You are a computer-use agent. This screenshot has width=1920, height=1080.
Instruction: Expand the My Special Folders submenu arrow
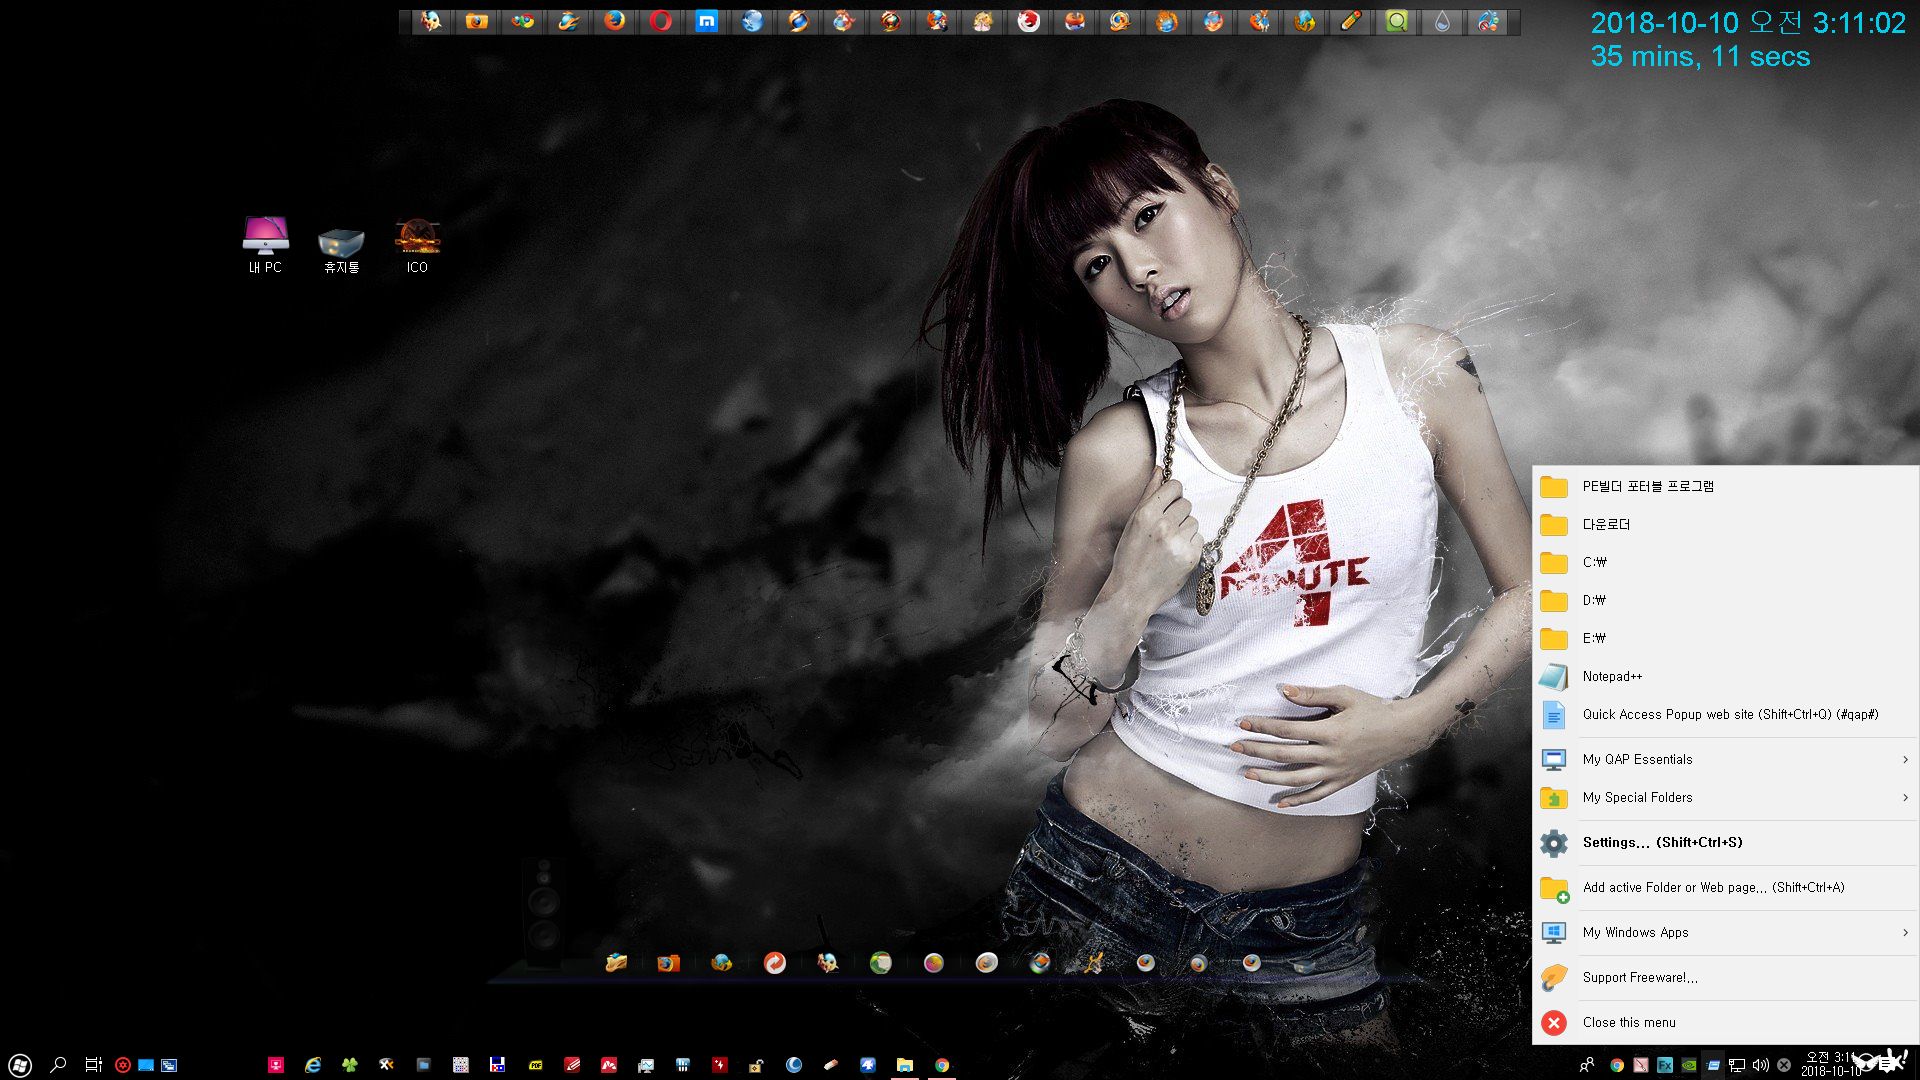(1905, 797)
